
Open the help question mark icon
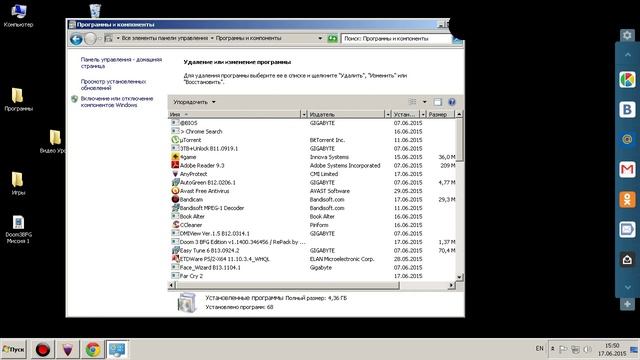452,102
